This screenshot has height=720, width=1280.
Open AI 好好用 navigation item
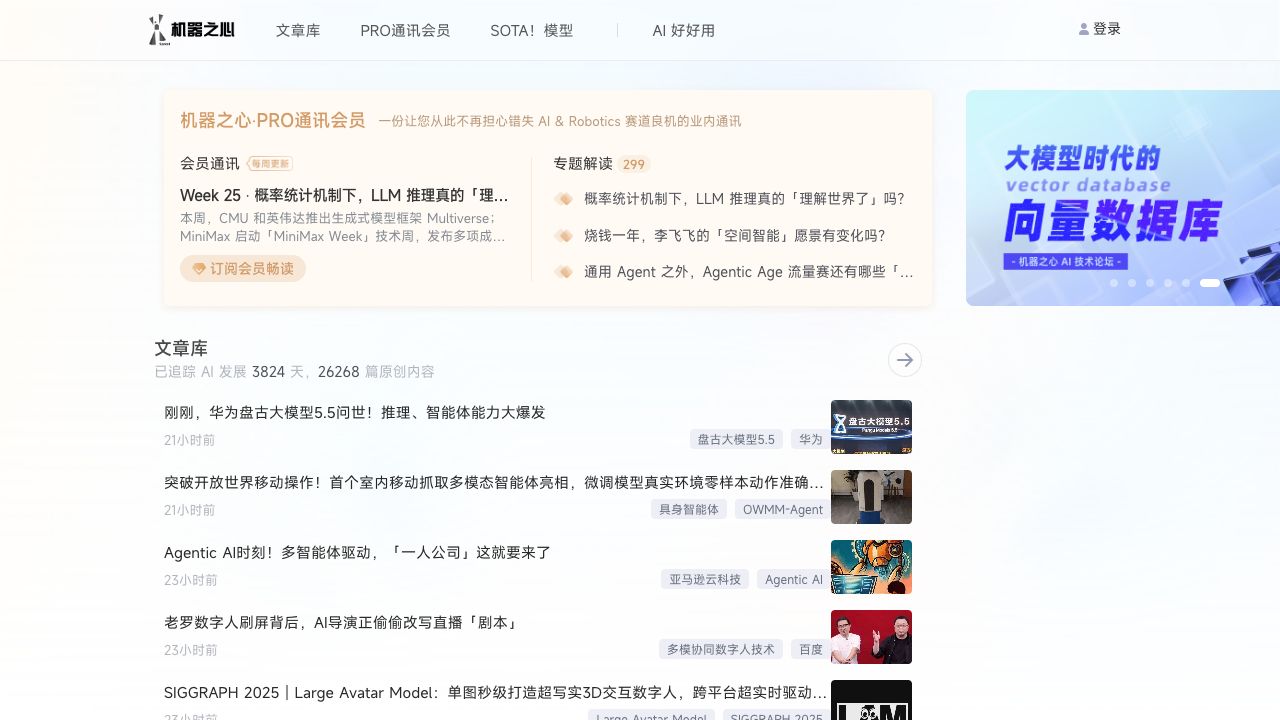click(683, 31)
